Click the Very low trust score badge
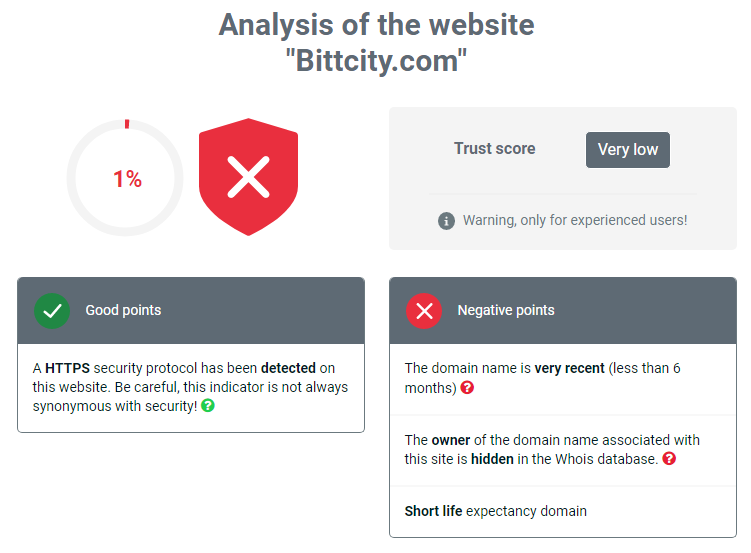Viewport: 751px width, 553px height. coord(627,150)
